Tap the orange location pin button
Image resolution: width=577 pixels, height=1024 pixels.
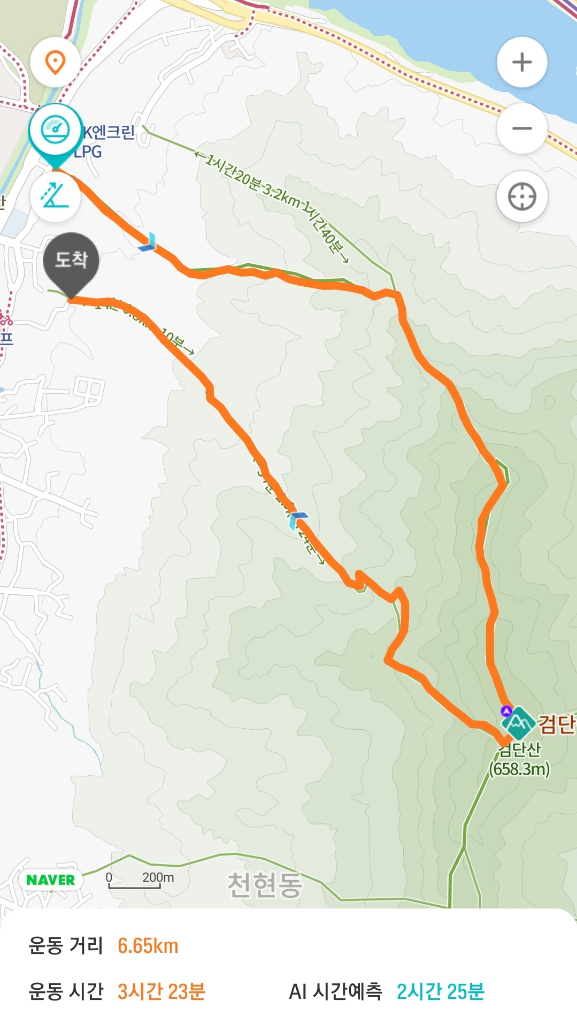click(x=55, y=63)
